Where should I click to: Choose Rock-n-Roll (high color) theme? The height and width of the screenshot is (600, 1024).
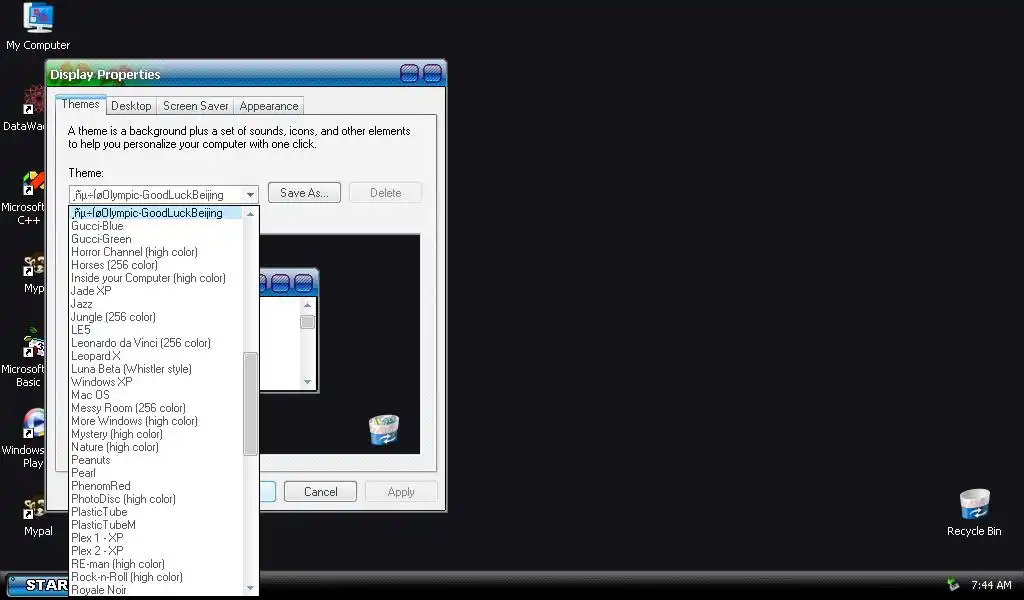pyautogui.click(x=155, y=577)
